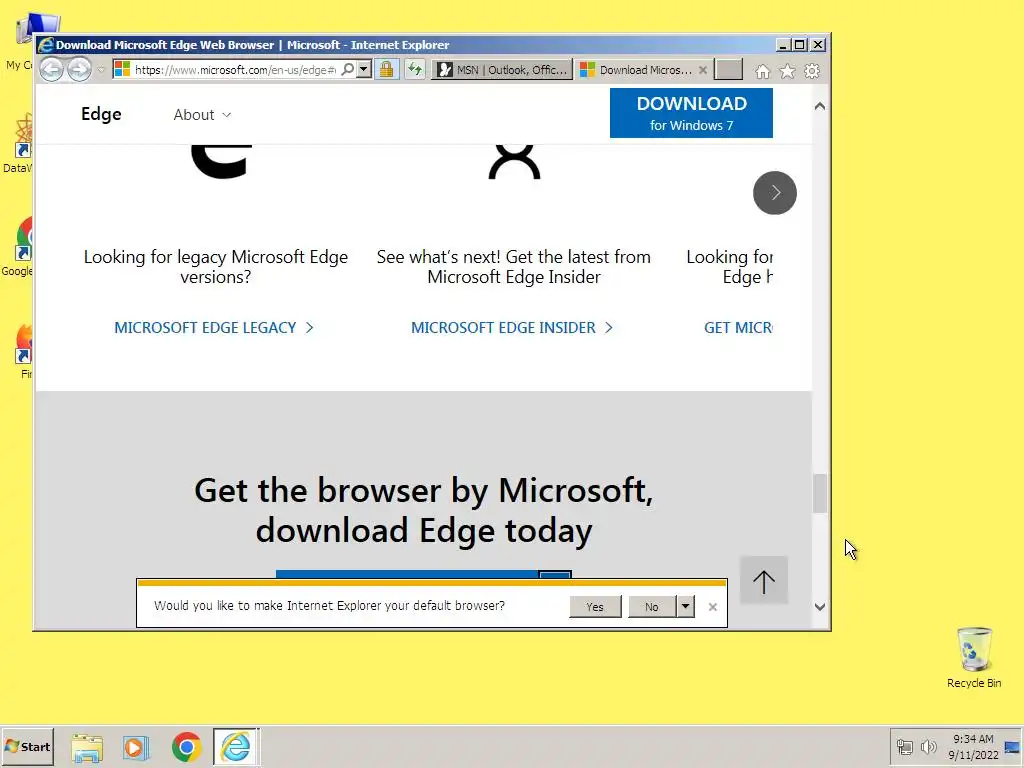Advance carousel with the right arrow circle

[775, 193]
